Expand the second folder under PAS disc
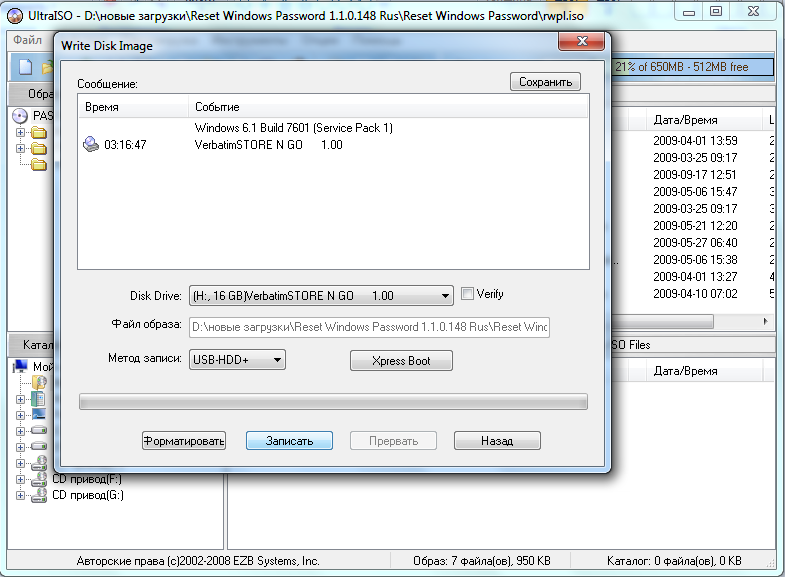Screen dimensions: 785x577 pyautogui.click(x=20, y=149)
